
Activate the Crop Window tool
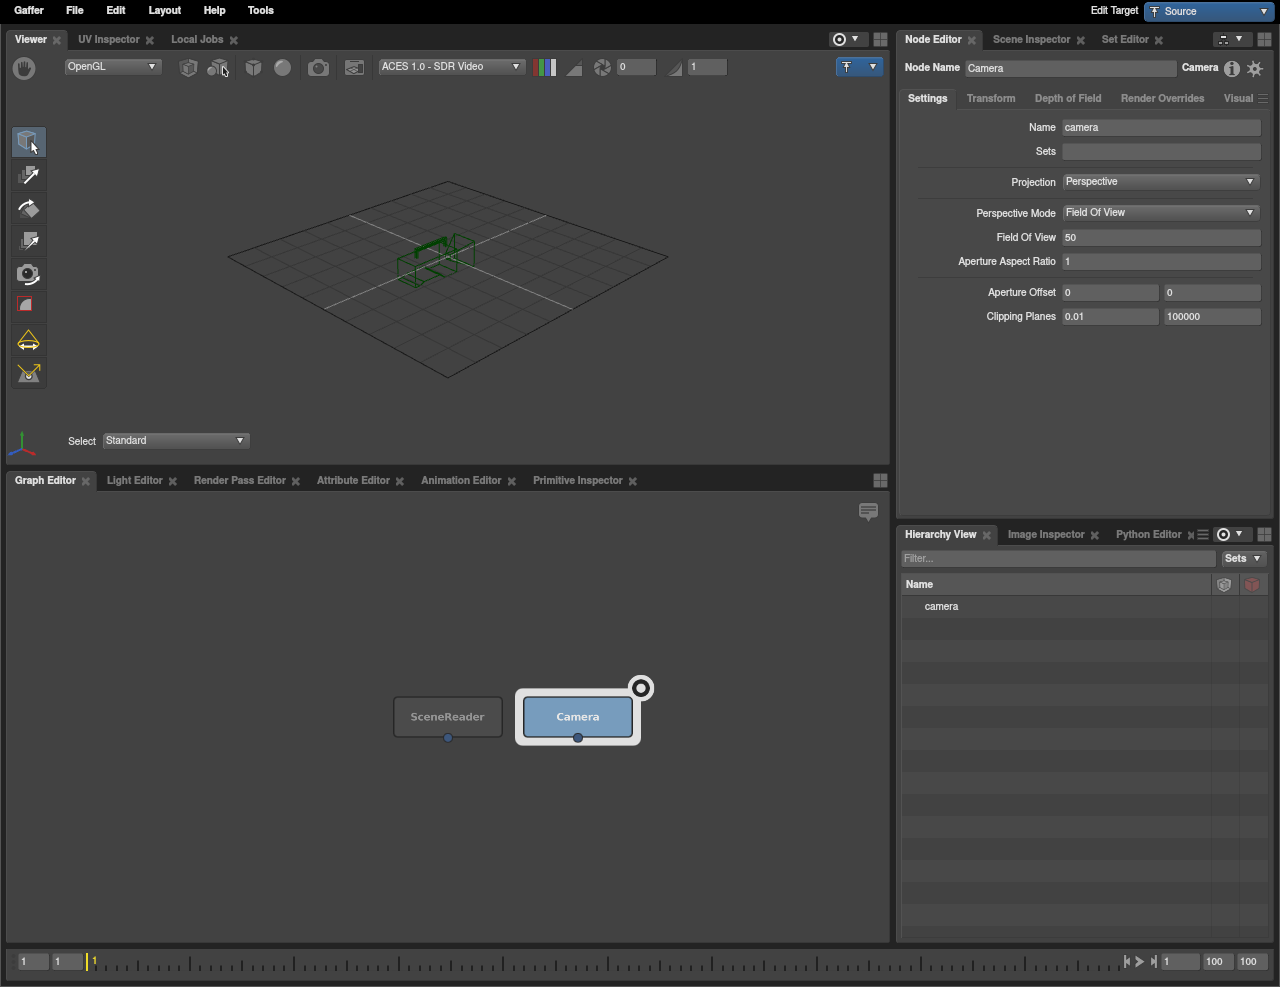[28, 305]
